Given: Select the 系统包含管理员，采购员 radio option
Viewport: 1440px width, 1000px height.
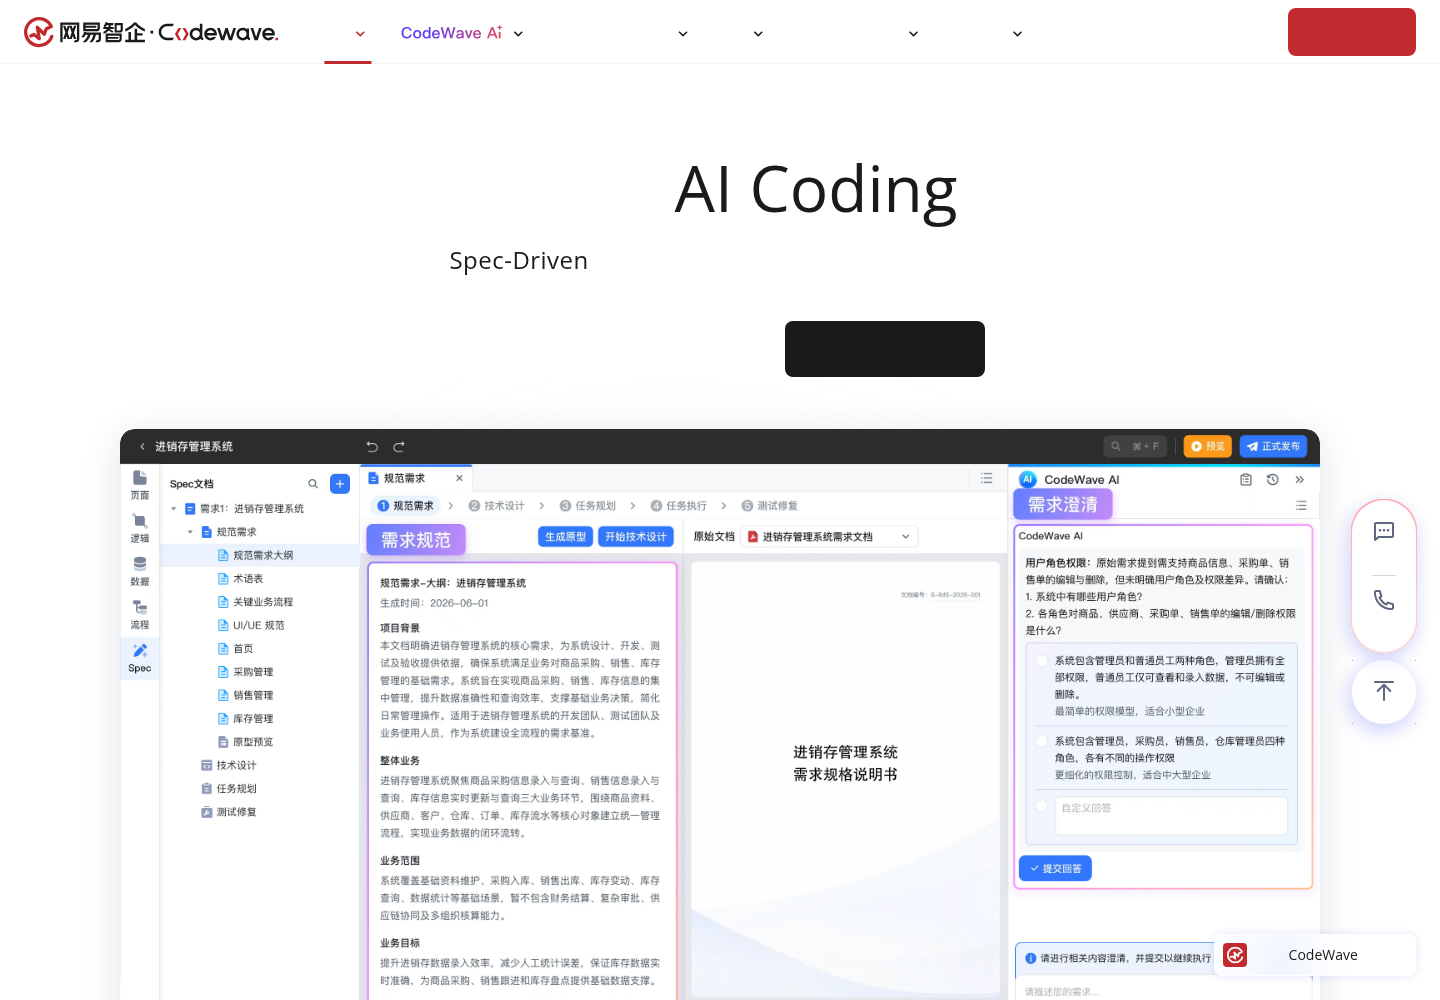Looking at the screenshot, I should [x=1042, y=742].
